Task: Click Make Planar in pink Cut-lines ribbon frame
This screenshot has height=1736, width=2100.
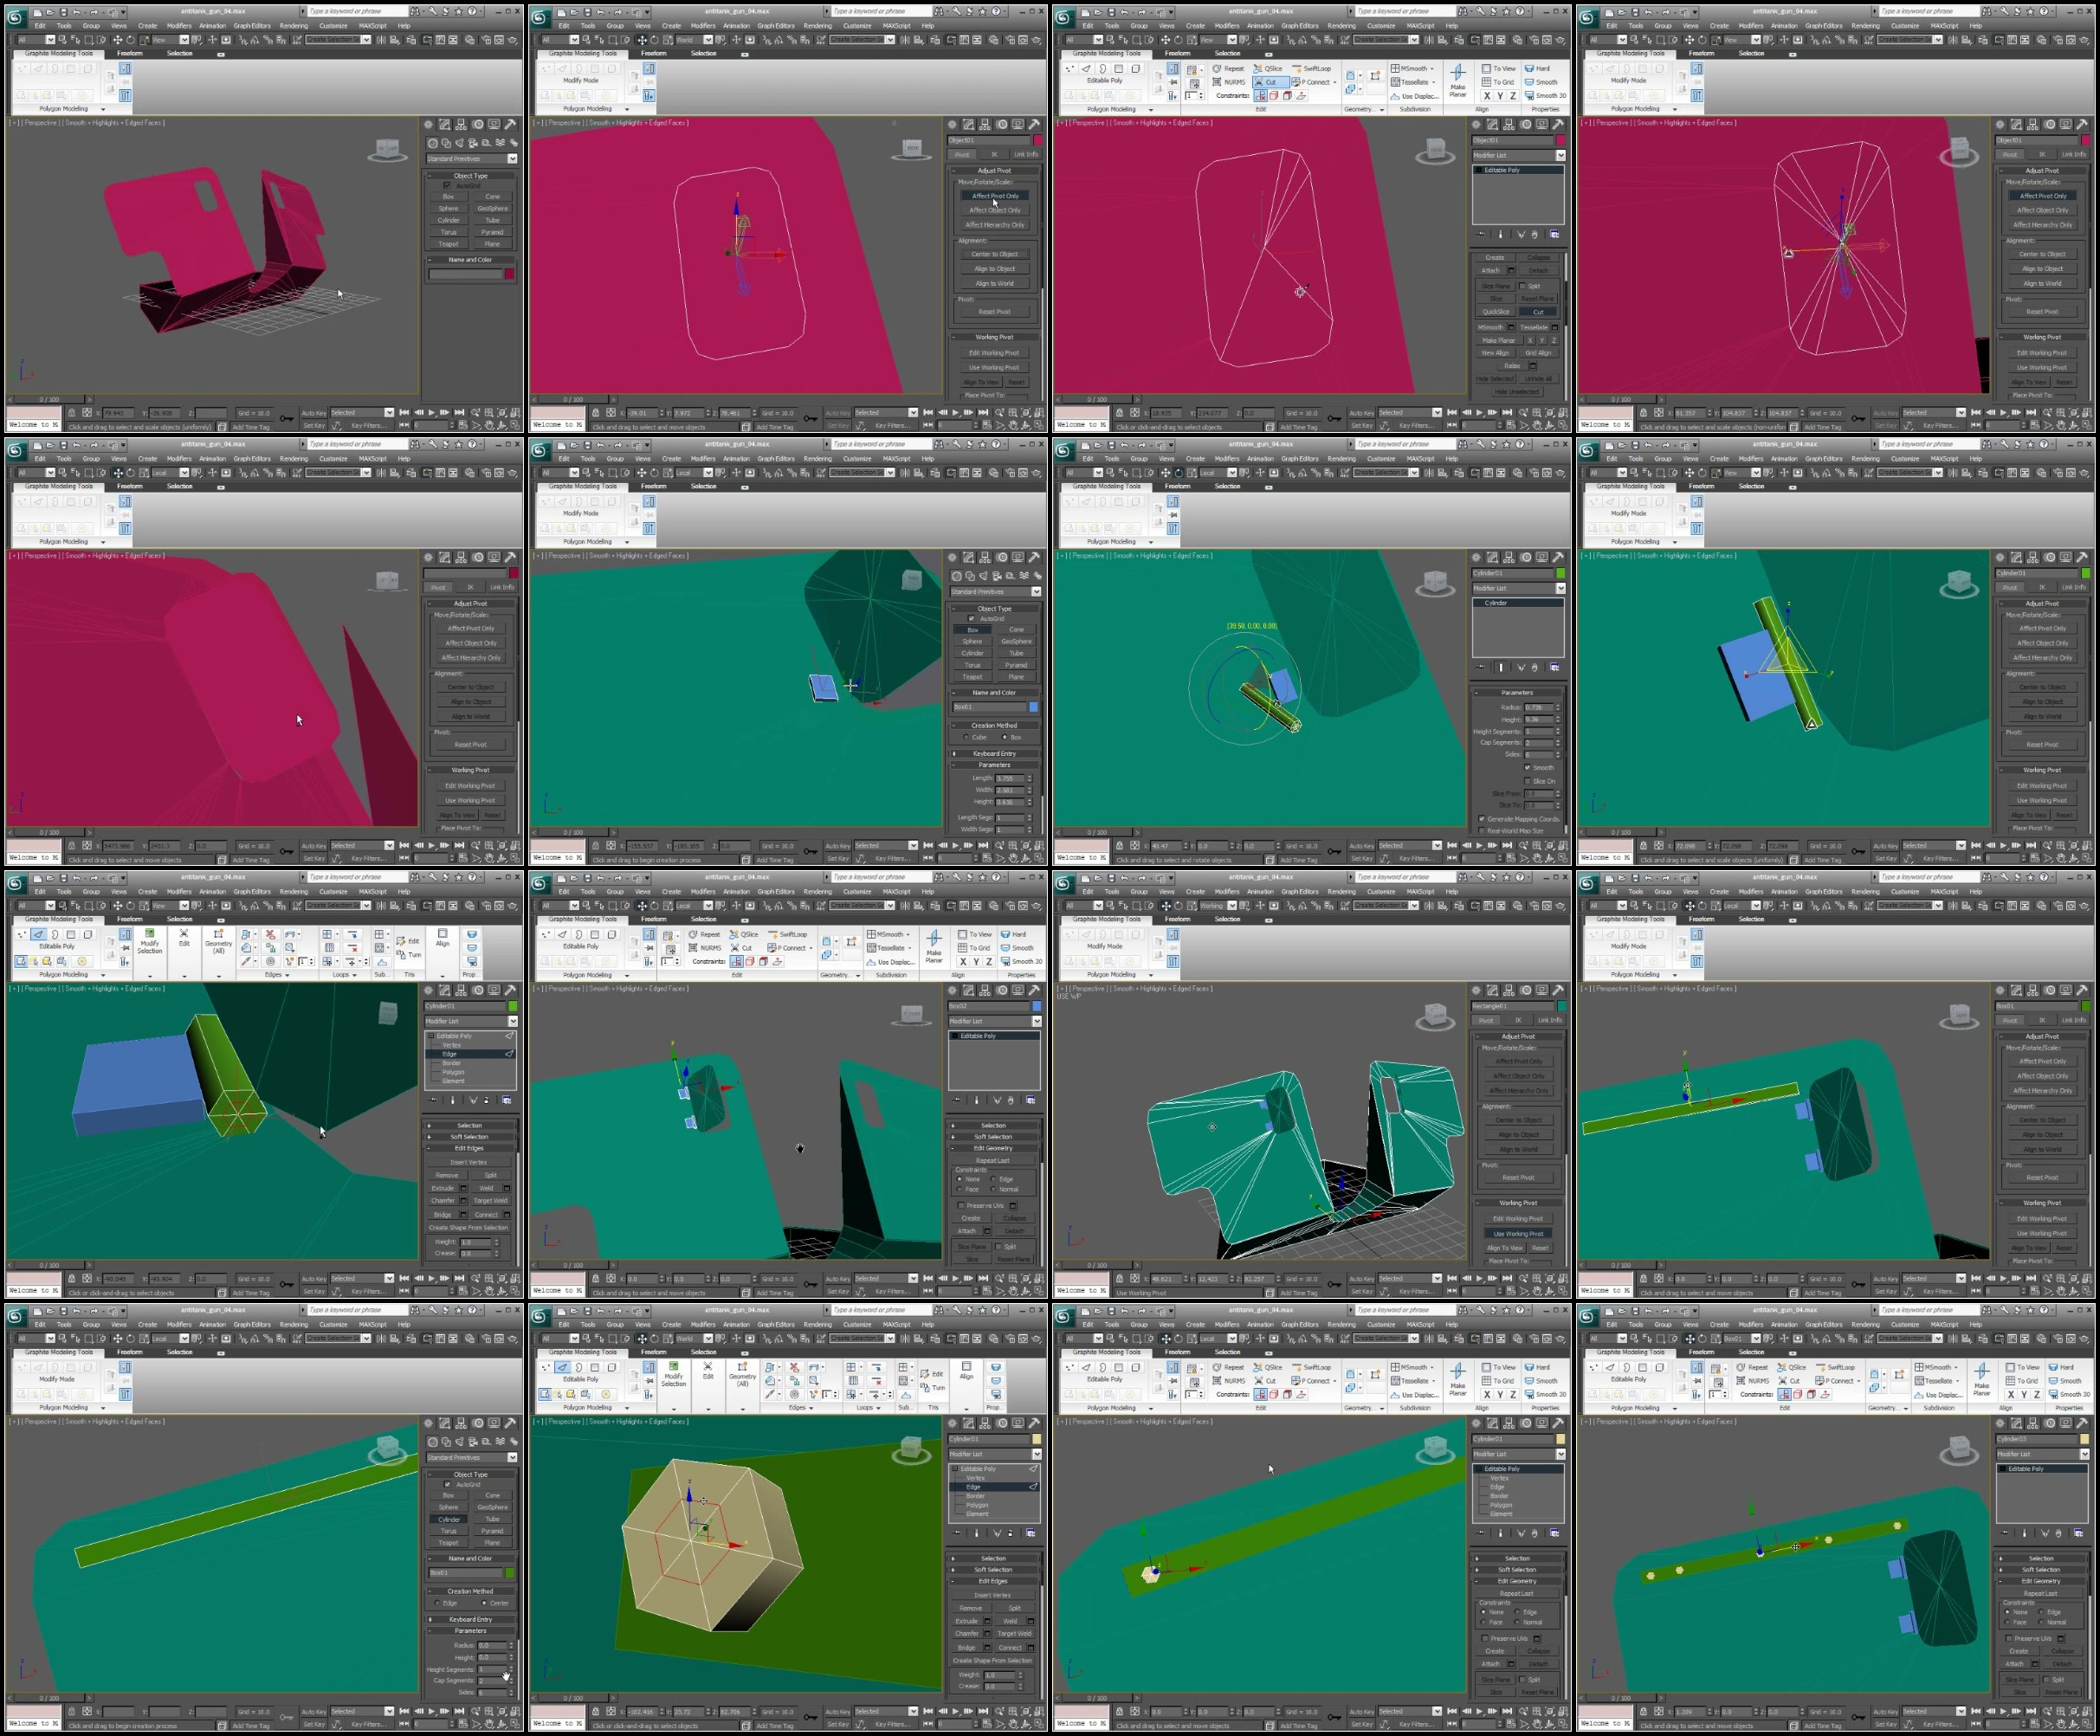Action: coord(1458,80)
